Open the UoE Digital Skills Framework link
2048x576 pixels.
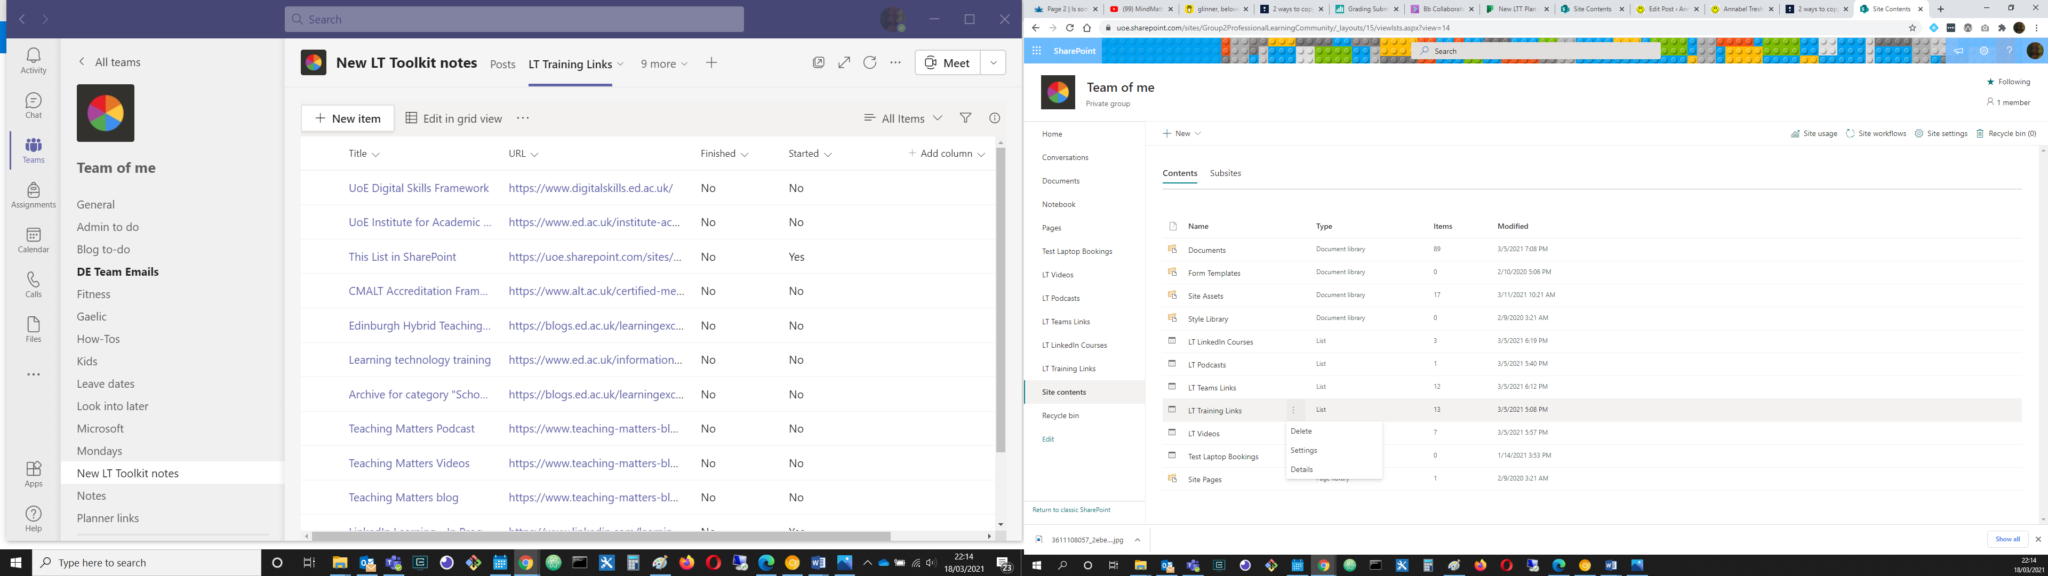coord(419,188)
